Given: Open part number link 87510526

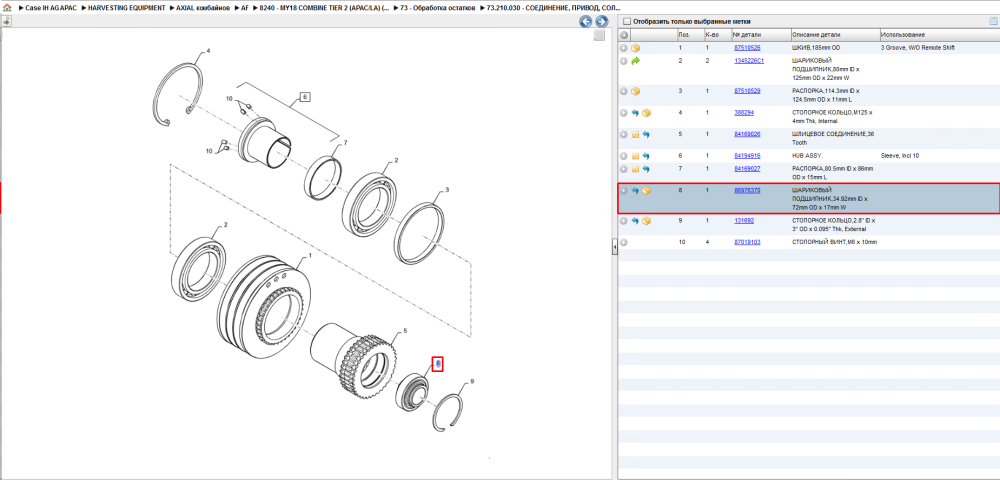Looking at the screenshot, I should click(x=747, y=48).
